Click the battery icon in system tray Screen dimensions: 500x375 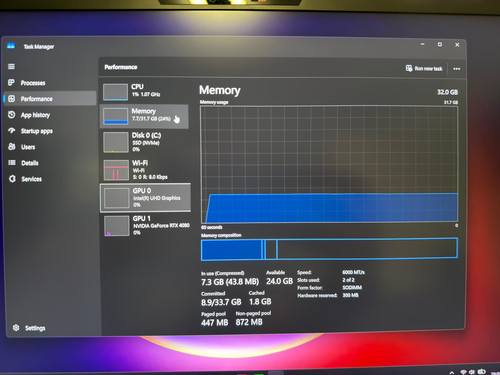click(x=482, y=371)
